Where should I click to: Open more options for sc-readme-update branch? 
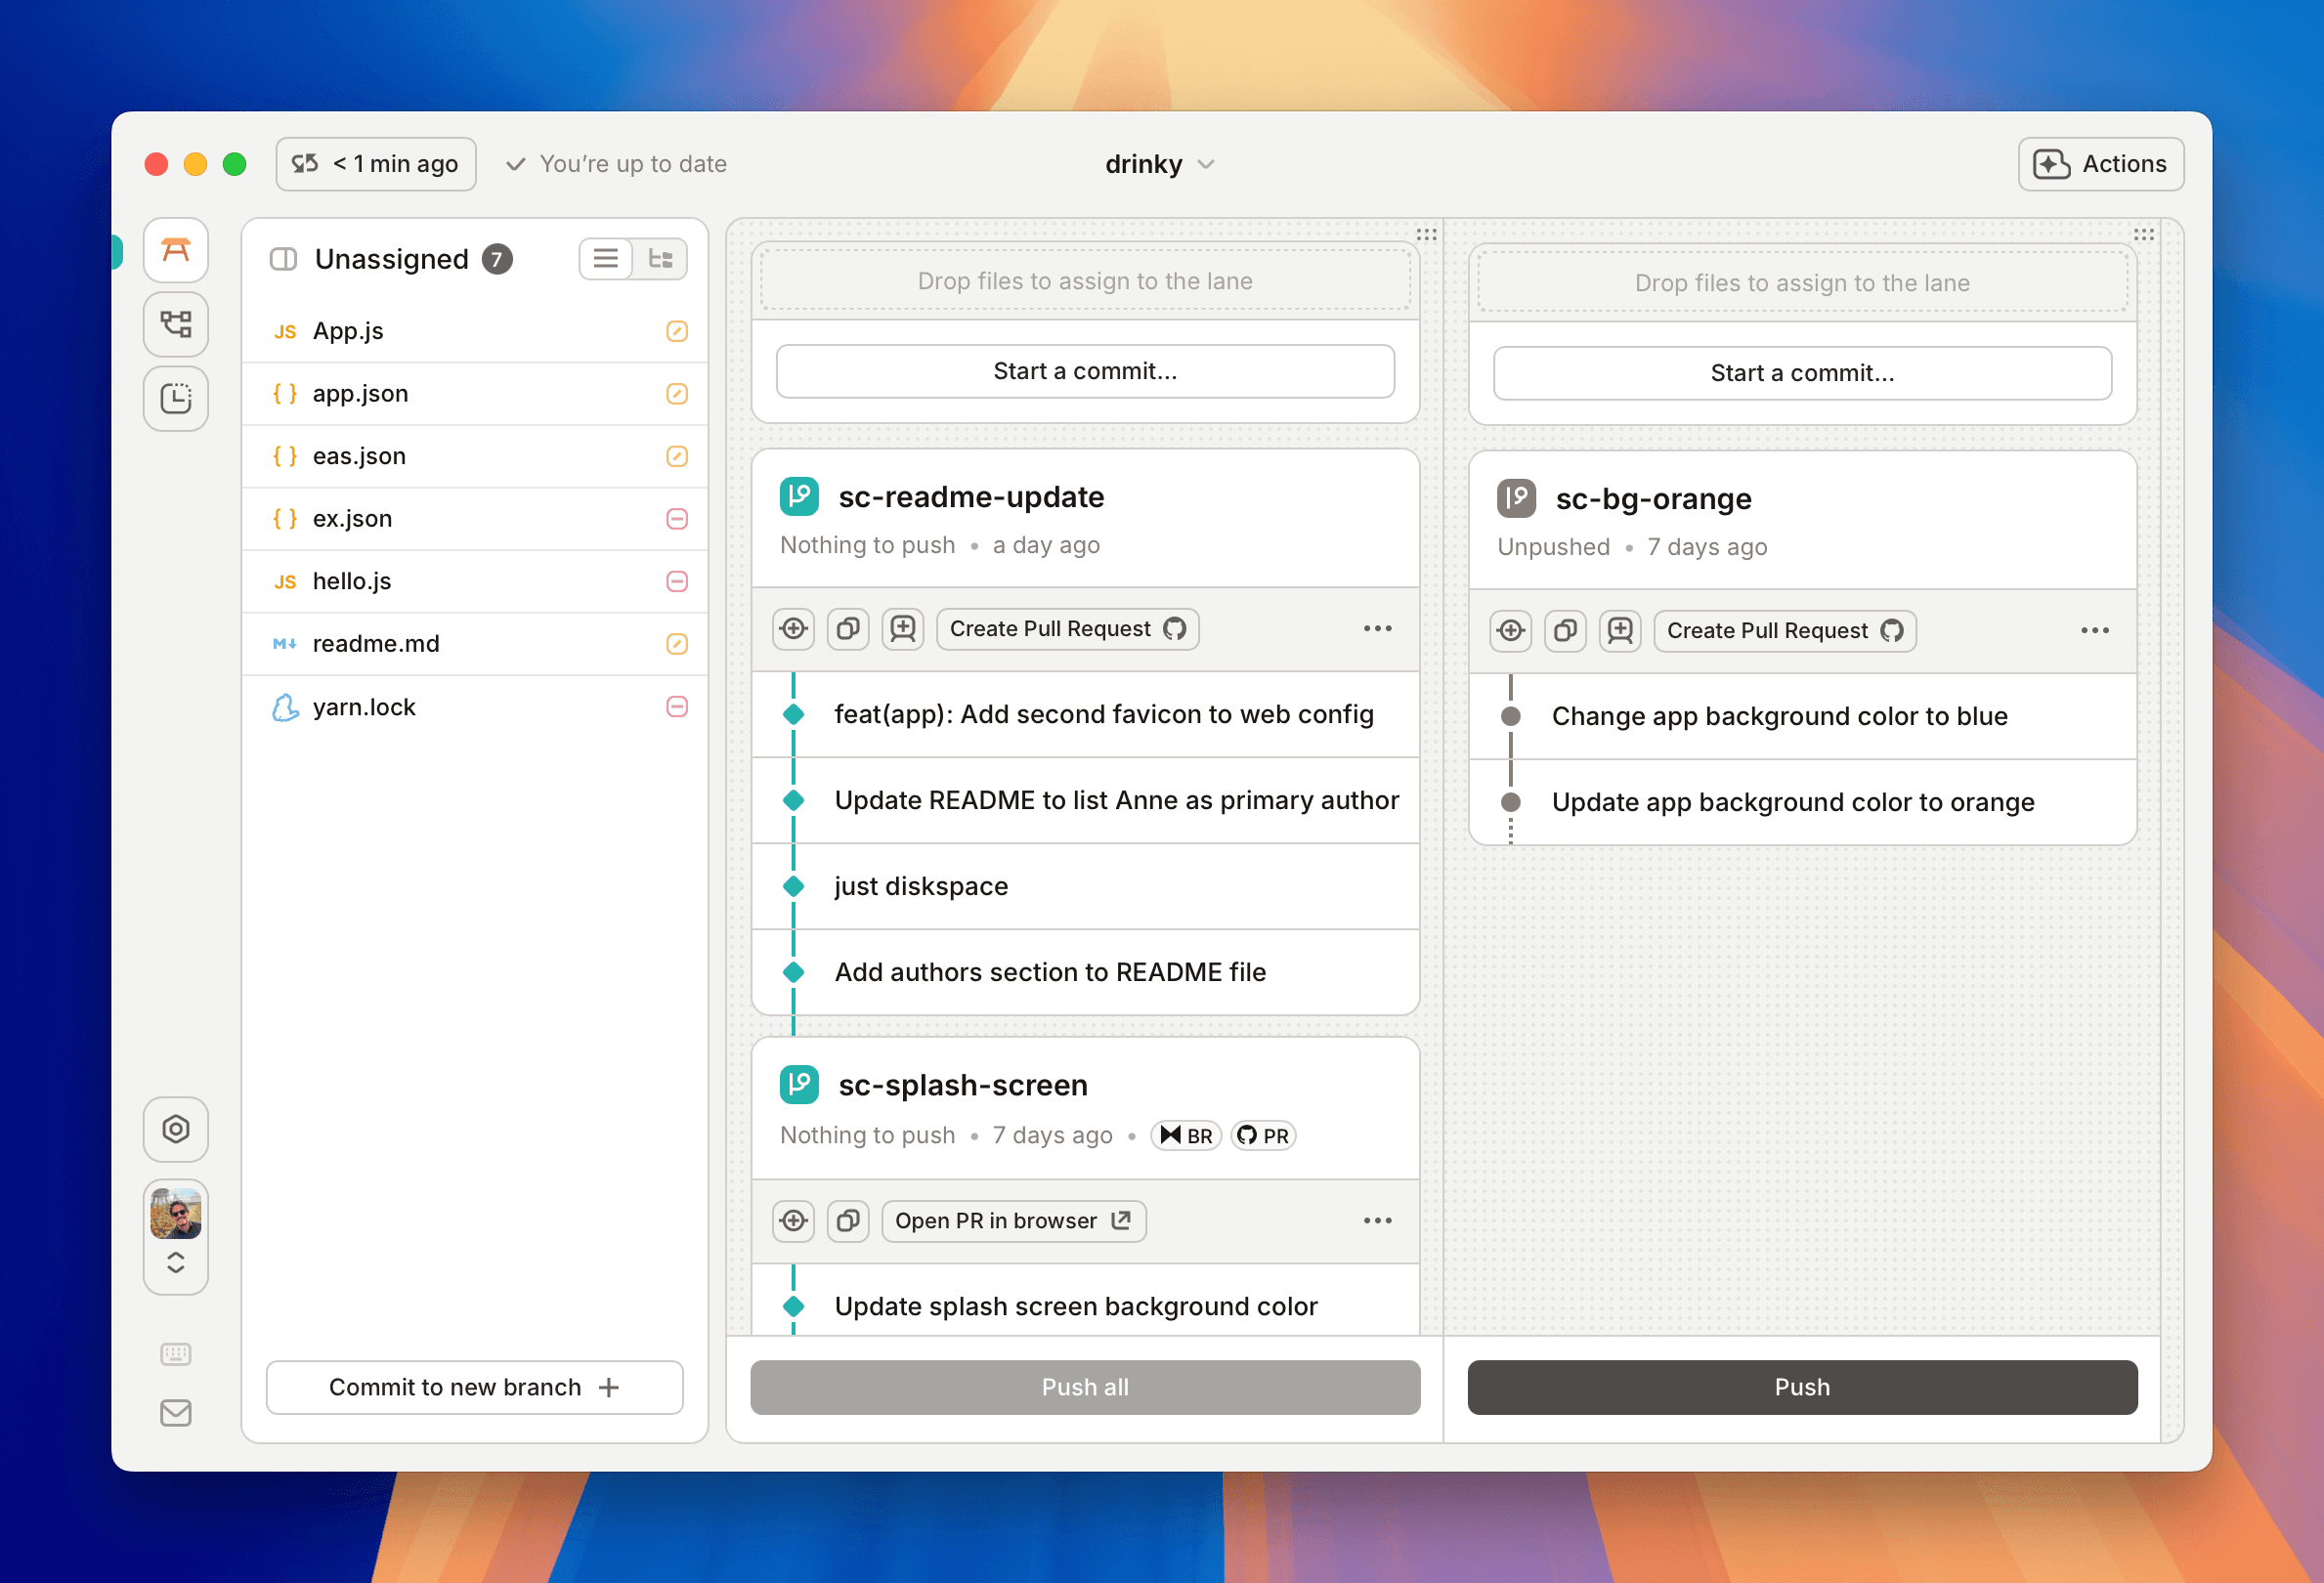pyautogui.click(x=1377, y=628)
